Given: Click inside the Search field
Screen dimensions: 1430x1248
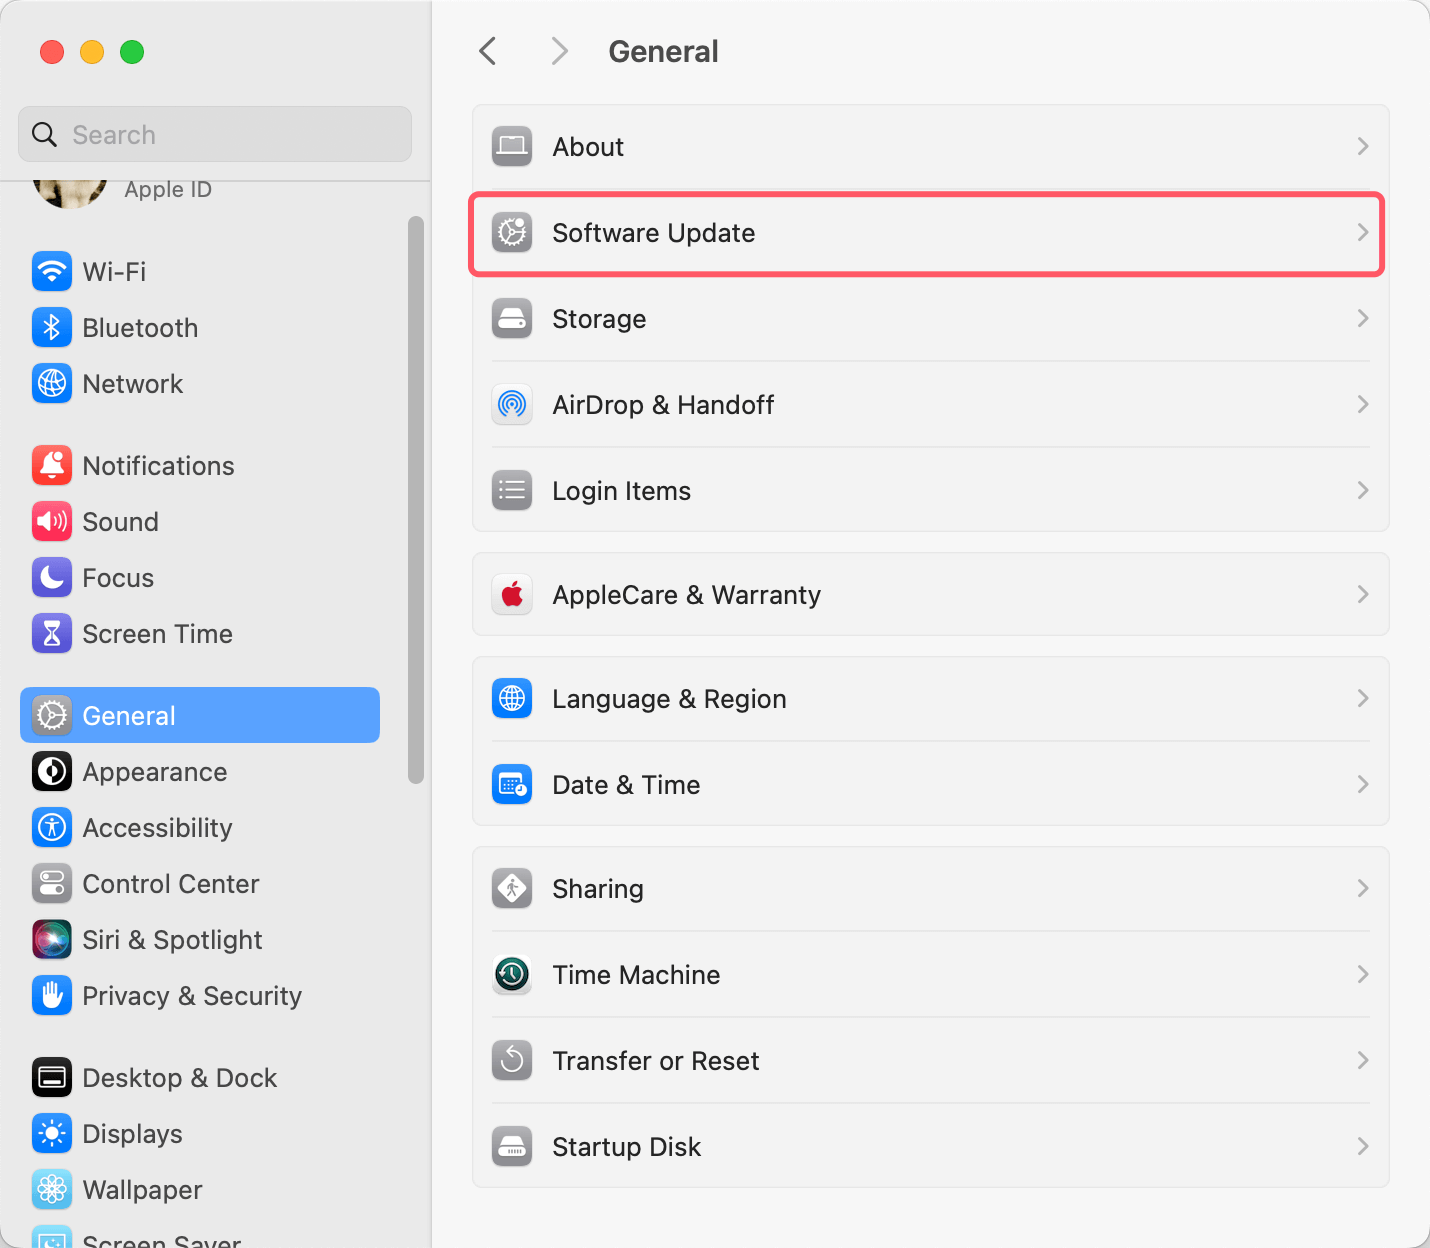Looking at the screenshot, I should [214, 134].
